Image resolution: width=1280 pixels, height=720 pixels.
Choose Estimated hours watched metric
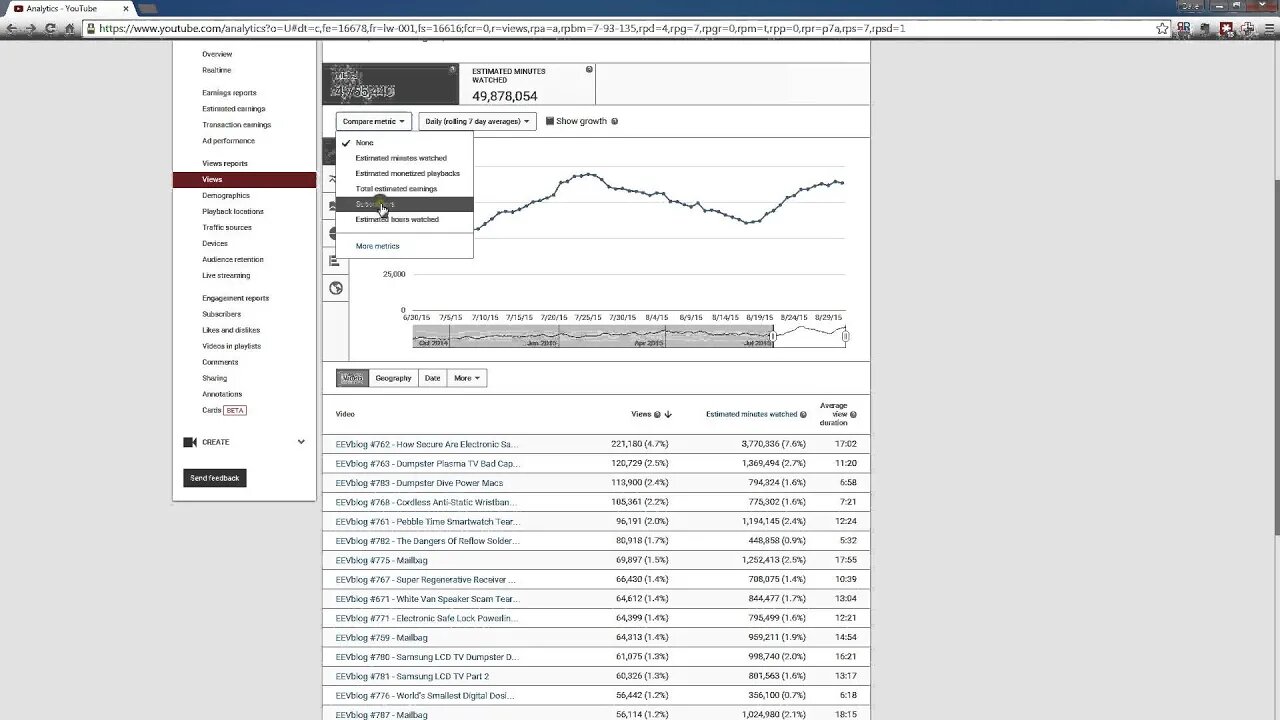[404, 219]
